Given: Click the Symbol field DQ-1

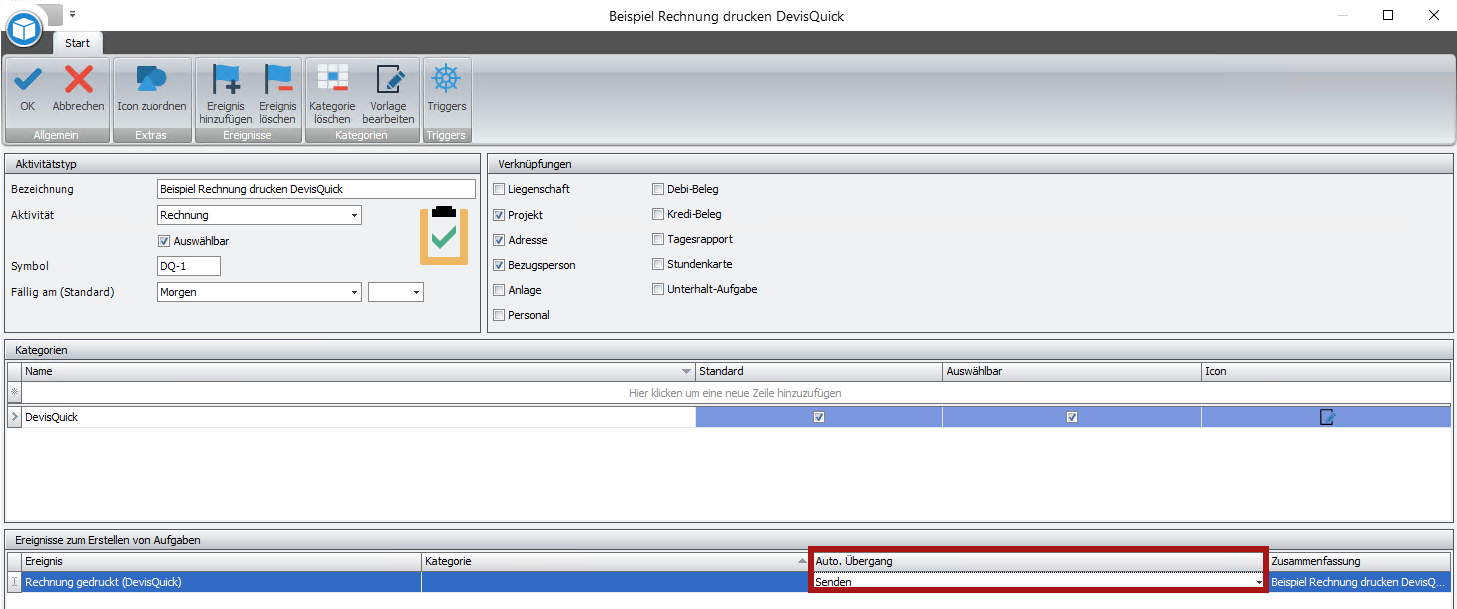Looking at the screenshot, I should [x=189, y=266].
